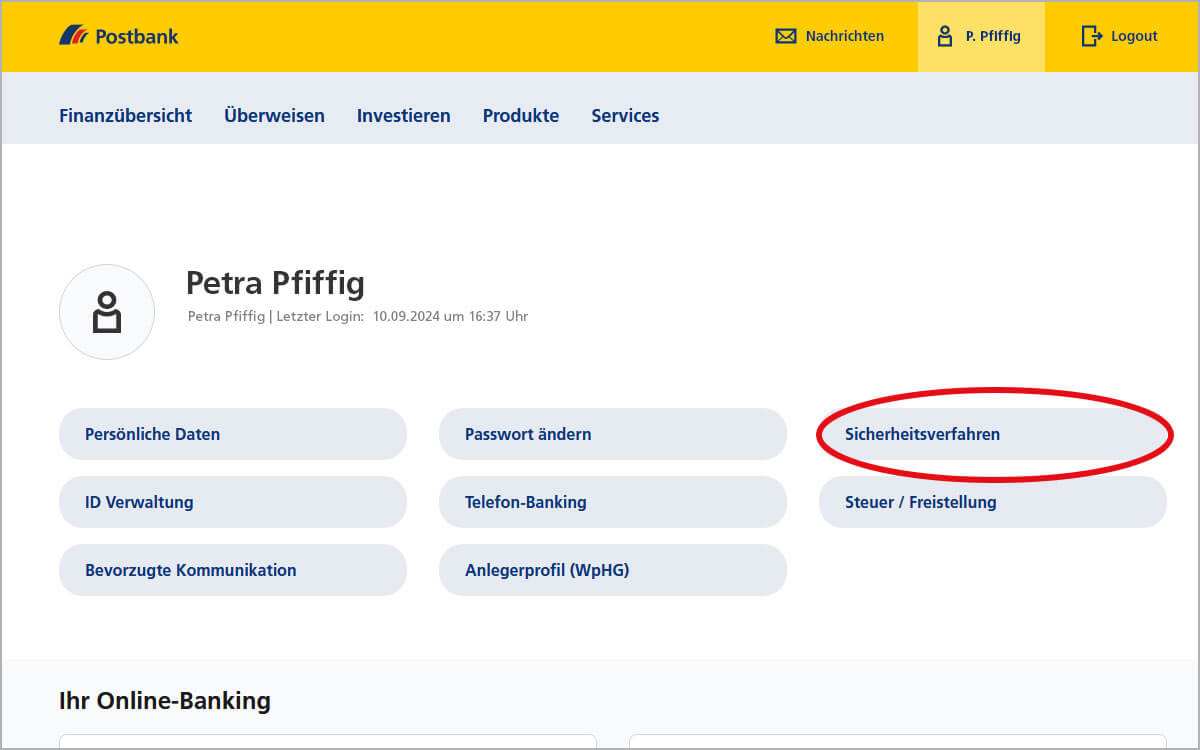Viewport: 1200px width, 750px height.
Task: Open the circled Sicherheitsverfahren button
Action: 992,434
